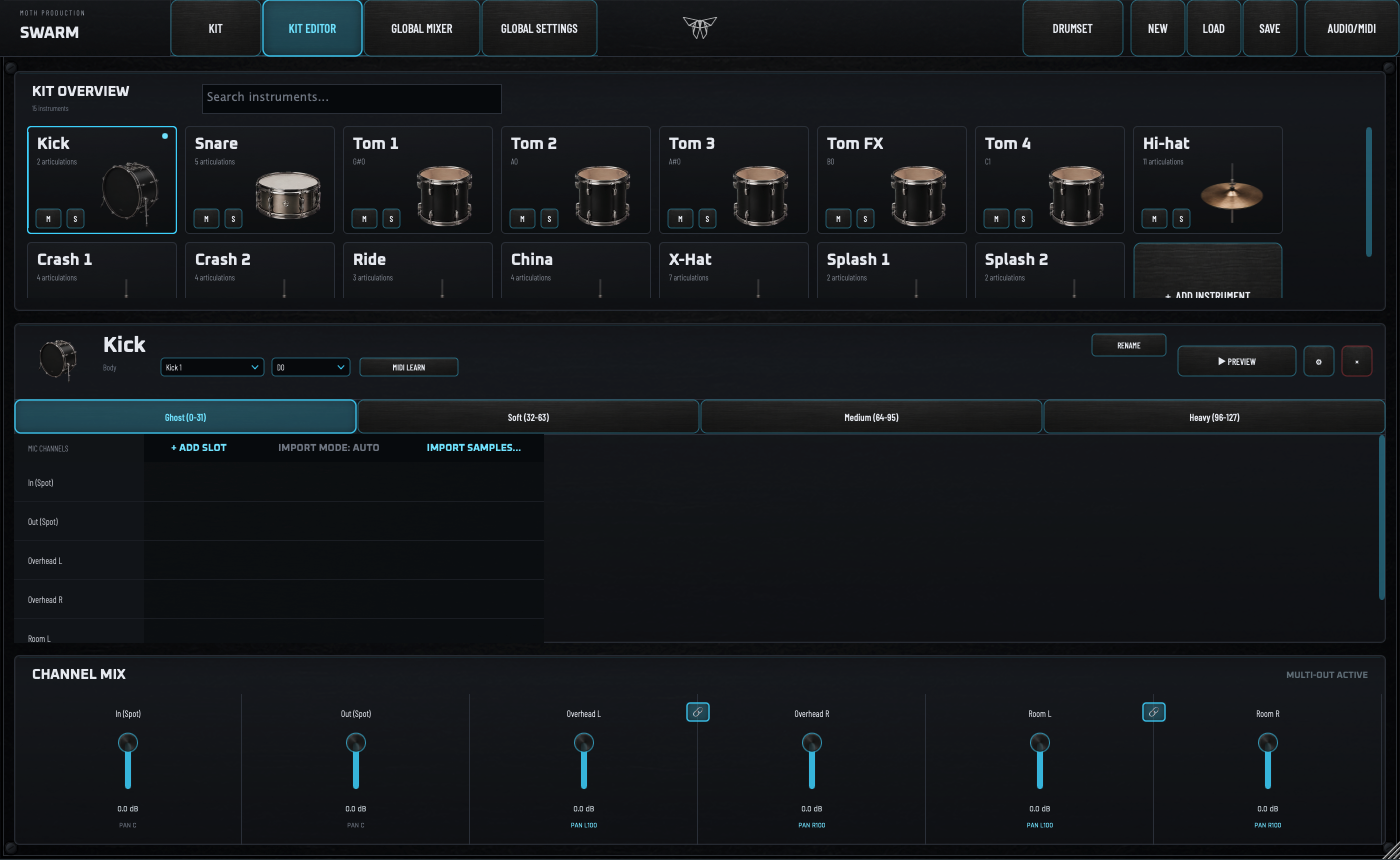Click the NEW button
Screen dimensions: 1400x860
click(1158, 28)
